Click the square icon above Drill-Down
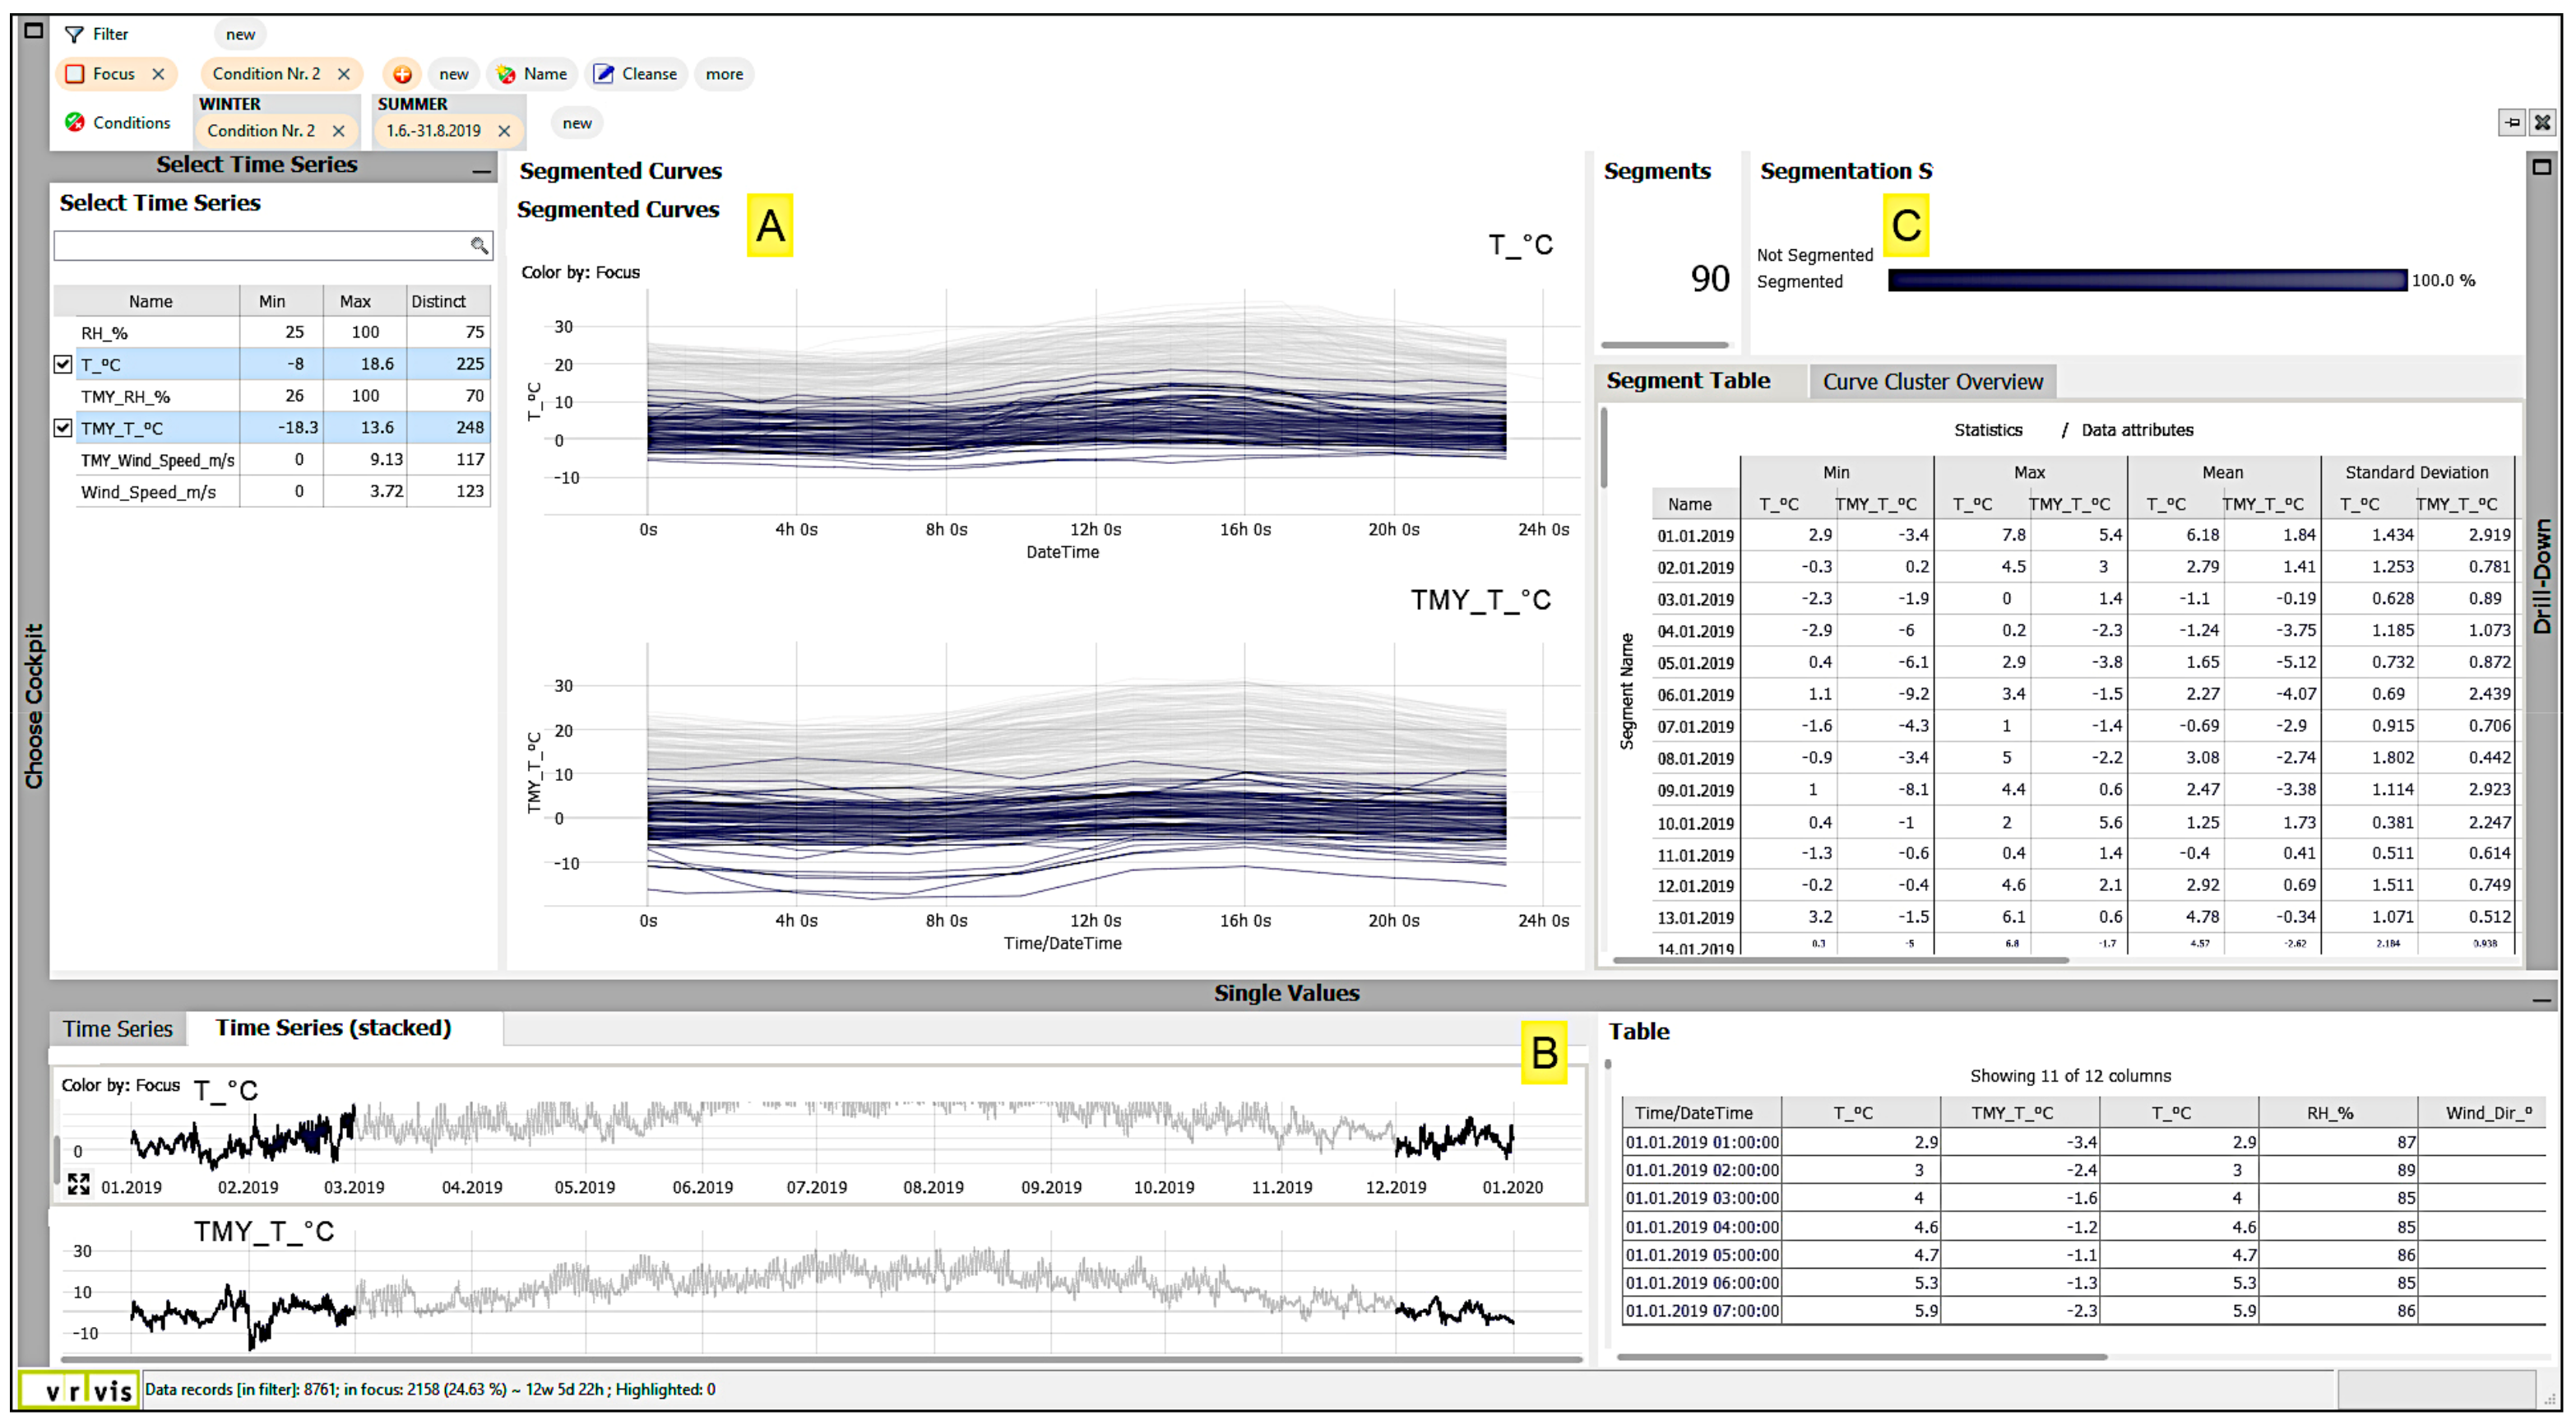2576x1425 pixels. (2541, 167)
